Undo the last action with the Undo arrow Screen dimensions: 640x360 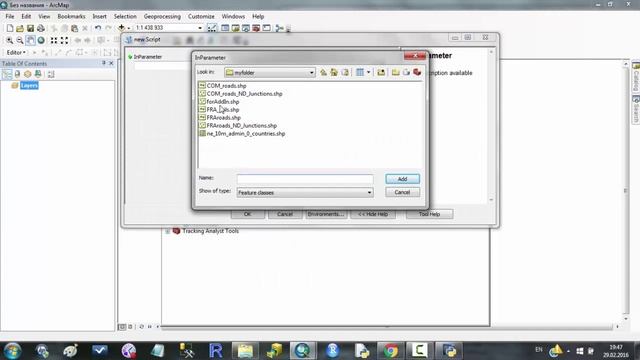pos(98,28)
